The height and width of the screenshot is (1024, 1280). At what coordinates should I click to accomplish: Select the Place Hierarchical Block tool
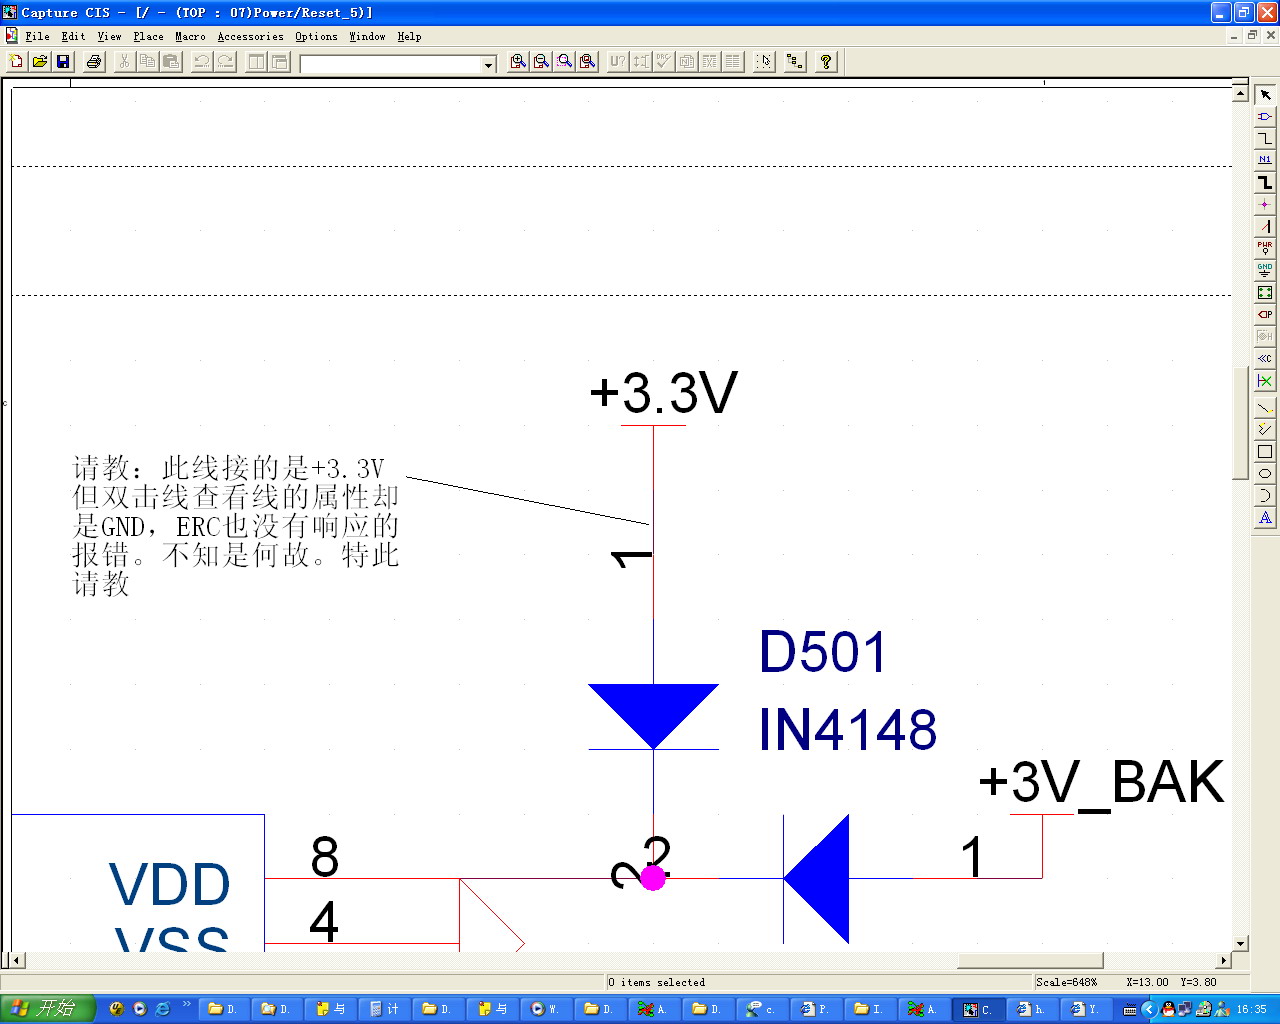click(x=1265, y=292)
